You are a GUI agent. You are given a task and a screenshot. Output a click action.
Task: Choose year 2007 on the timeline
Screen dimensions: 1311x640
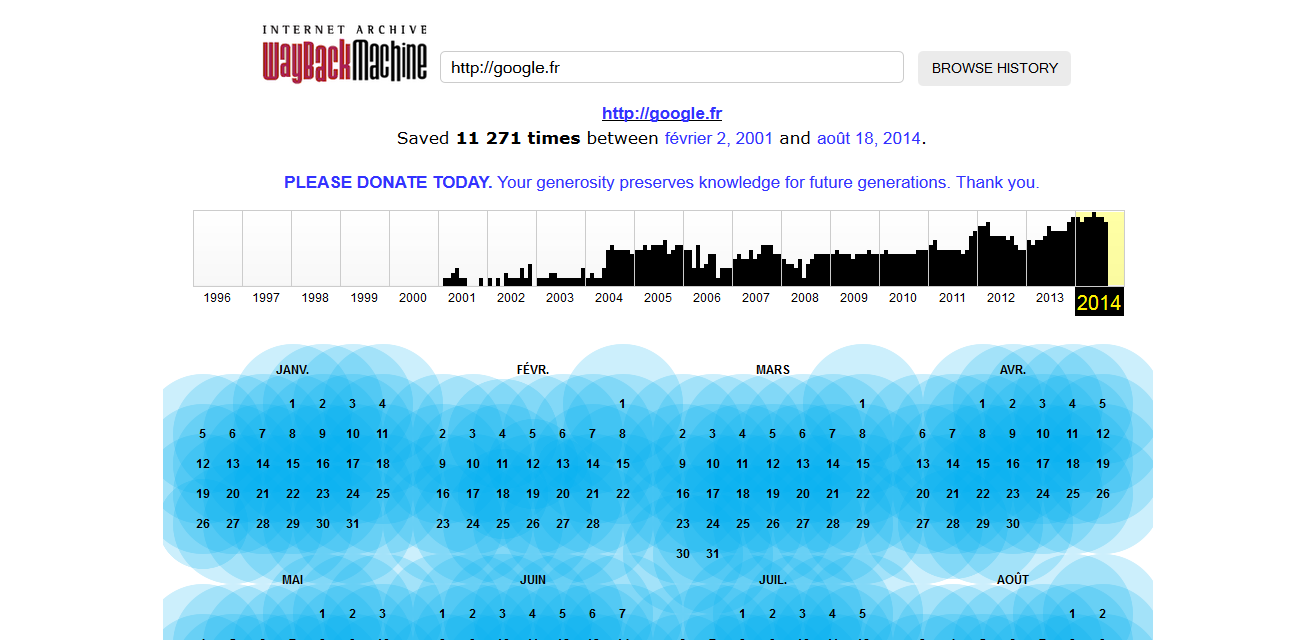pyautogui.click(x=756, y=297)
